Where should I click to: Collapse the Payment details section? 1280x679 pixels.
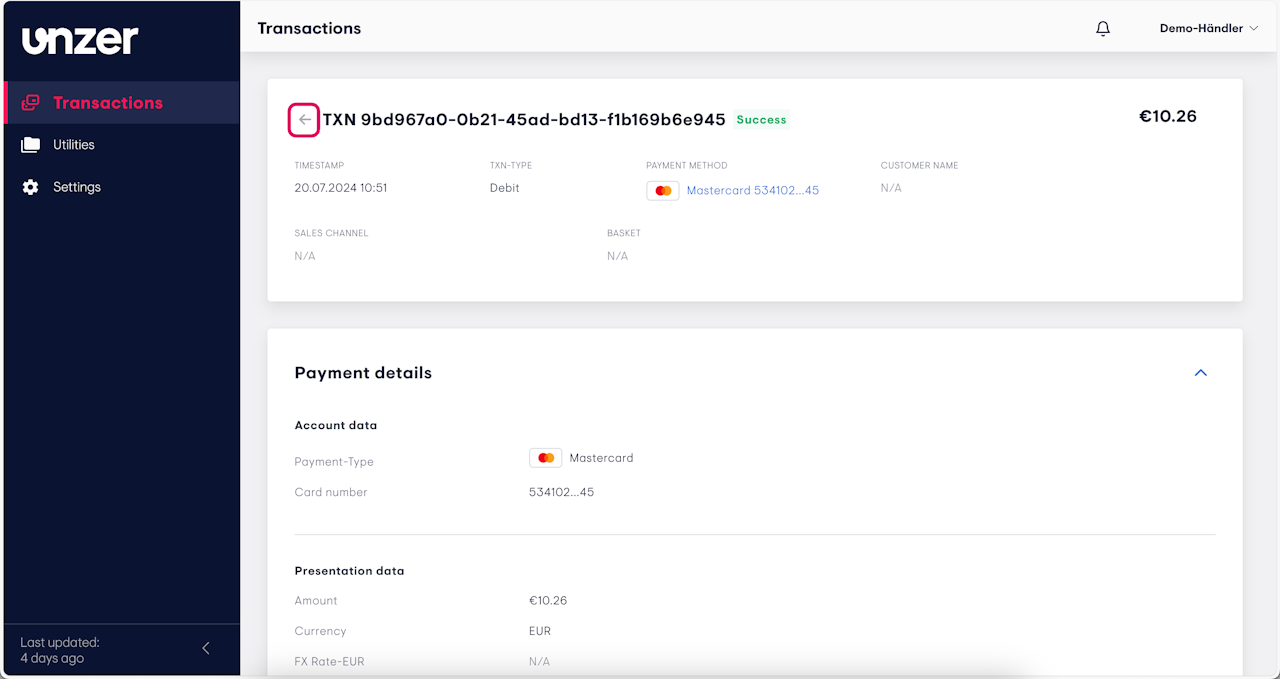point(1201,373)
